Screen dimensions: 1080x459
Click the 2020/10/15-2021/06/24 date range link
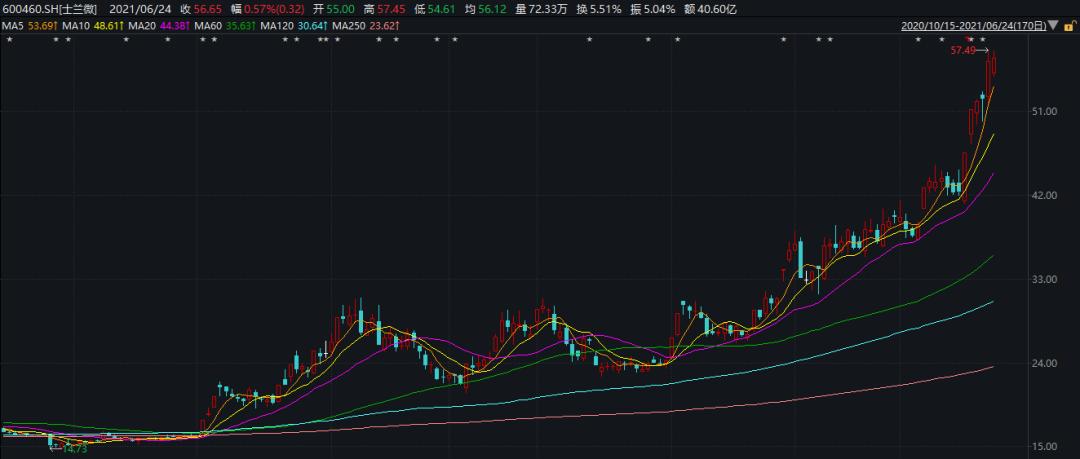click(974, 26)
